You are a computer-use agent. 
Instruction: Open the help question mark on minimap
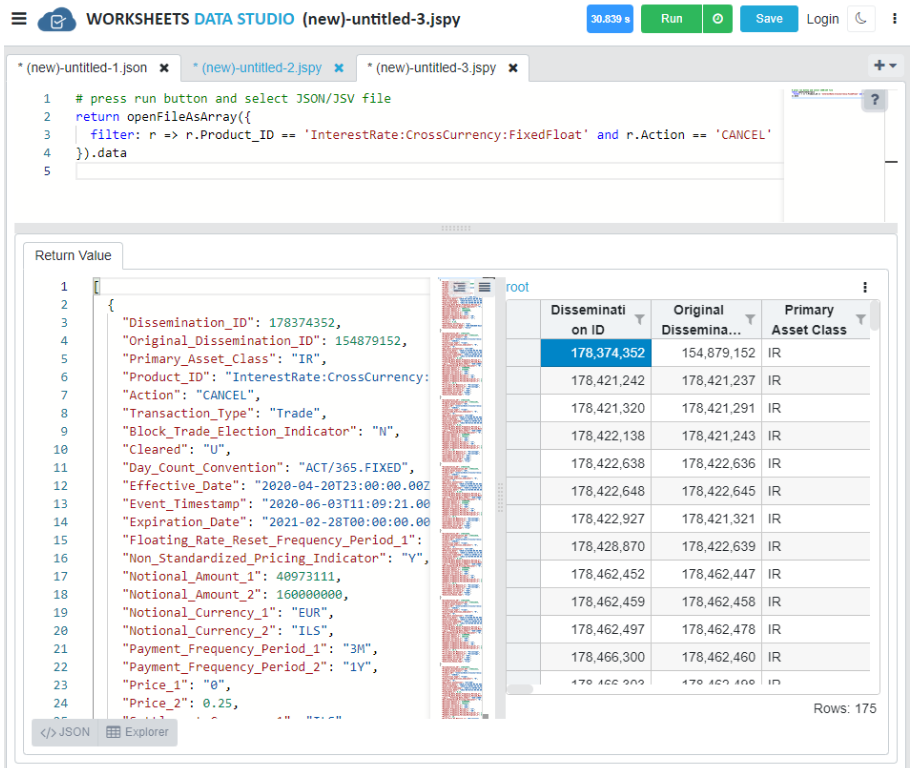(x=873, y=100)
